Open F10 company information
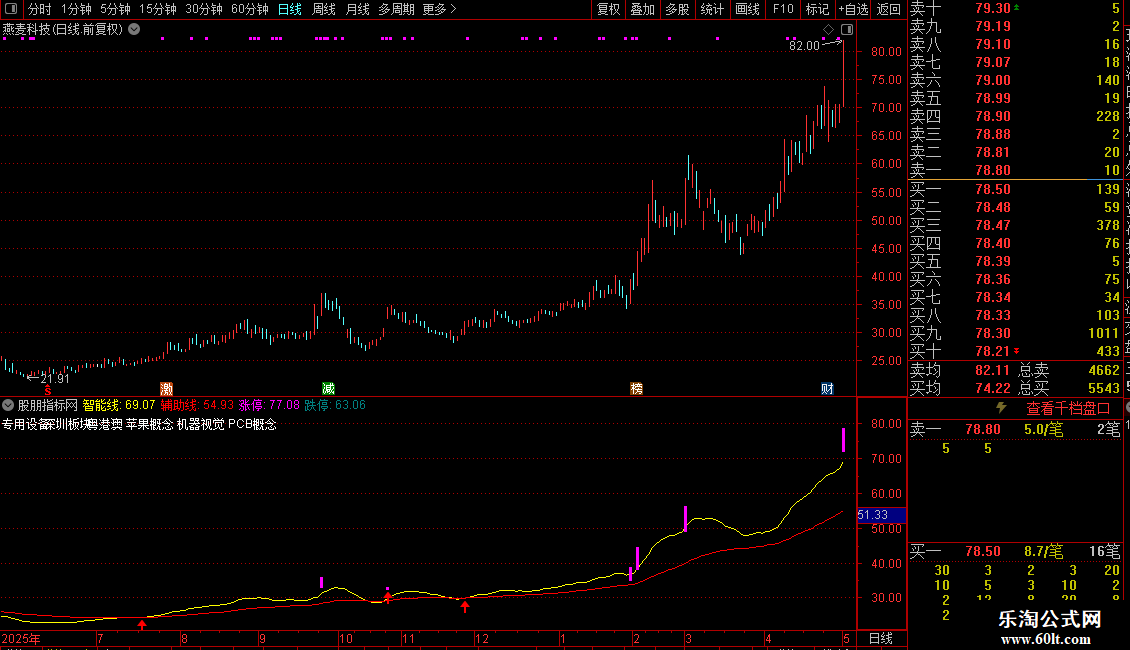This screenshot has height=650, width=1130. 783,9
